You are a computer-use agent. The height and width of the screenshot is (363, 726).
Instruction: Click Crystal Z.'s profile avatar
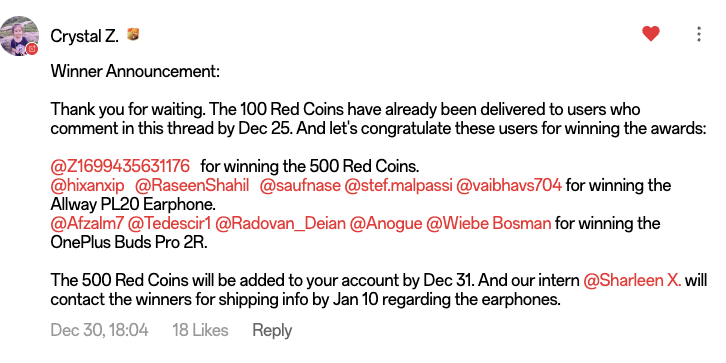point(19,37)
